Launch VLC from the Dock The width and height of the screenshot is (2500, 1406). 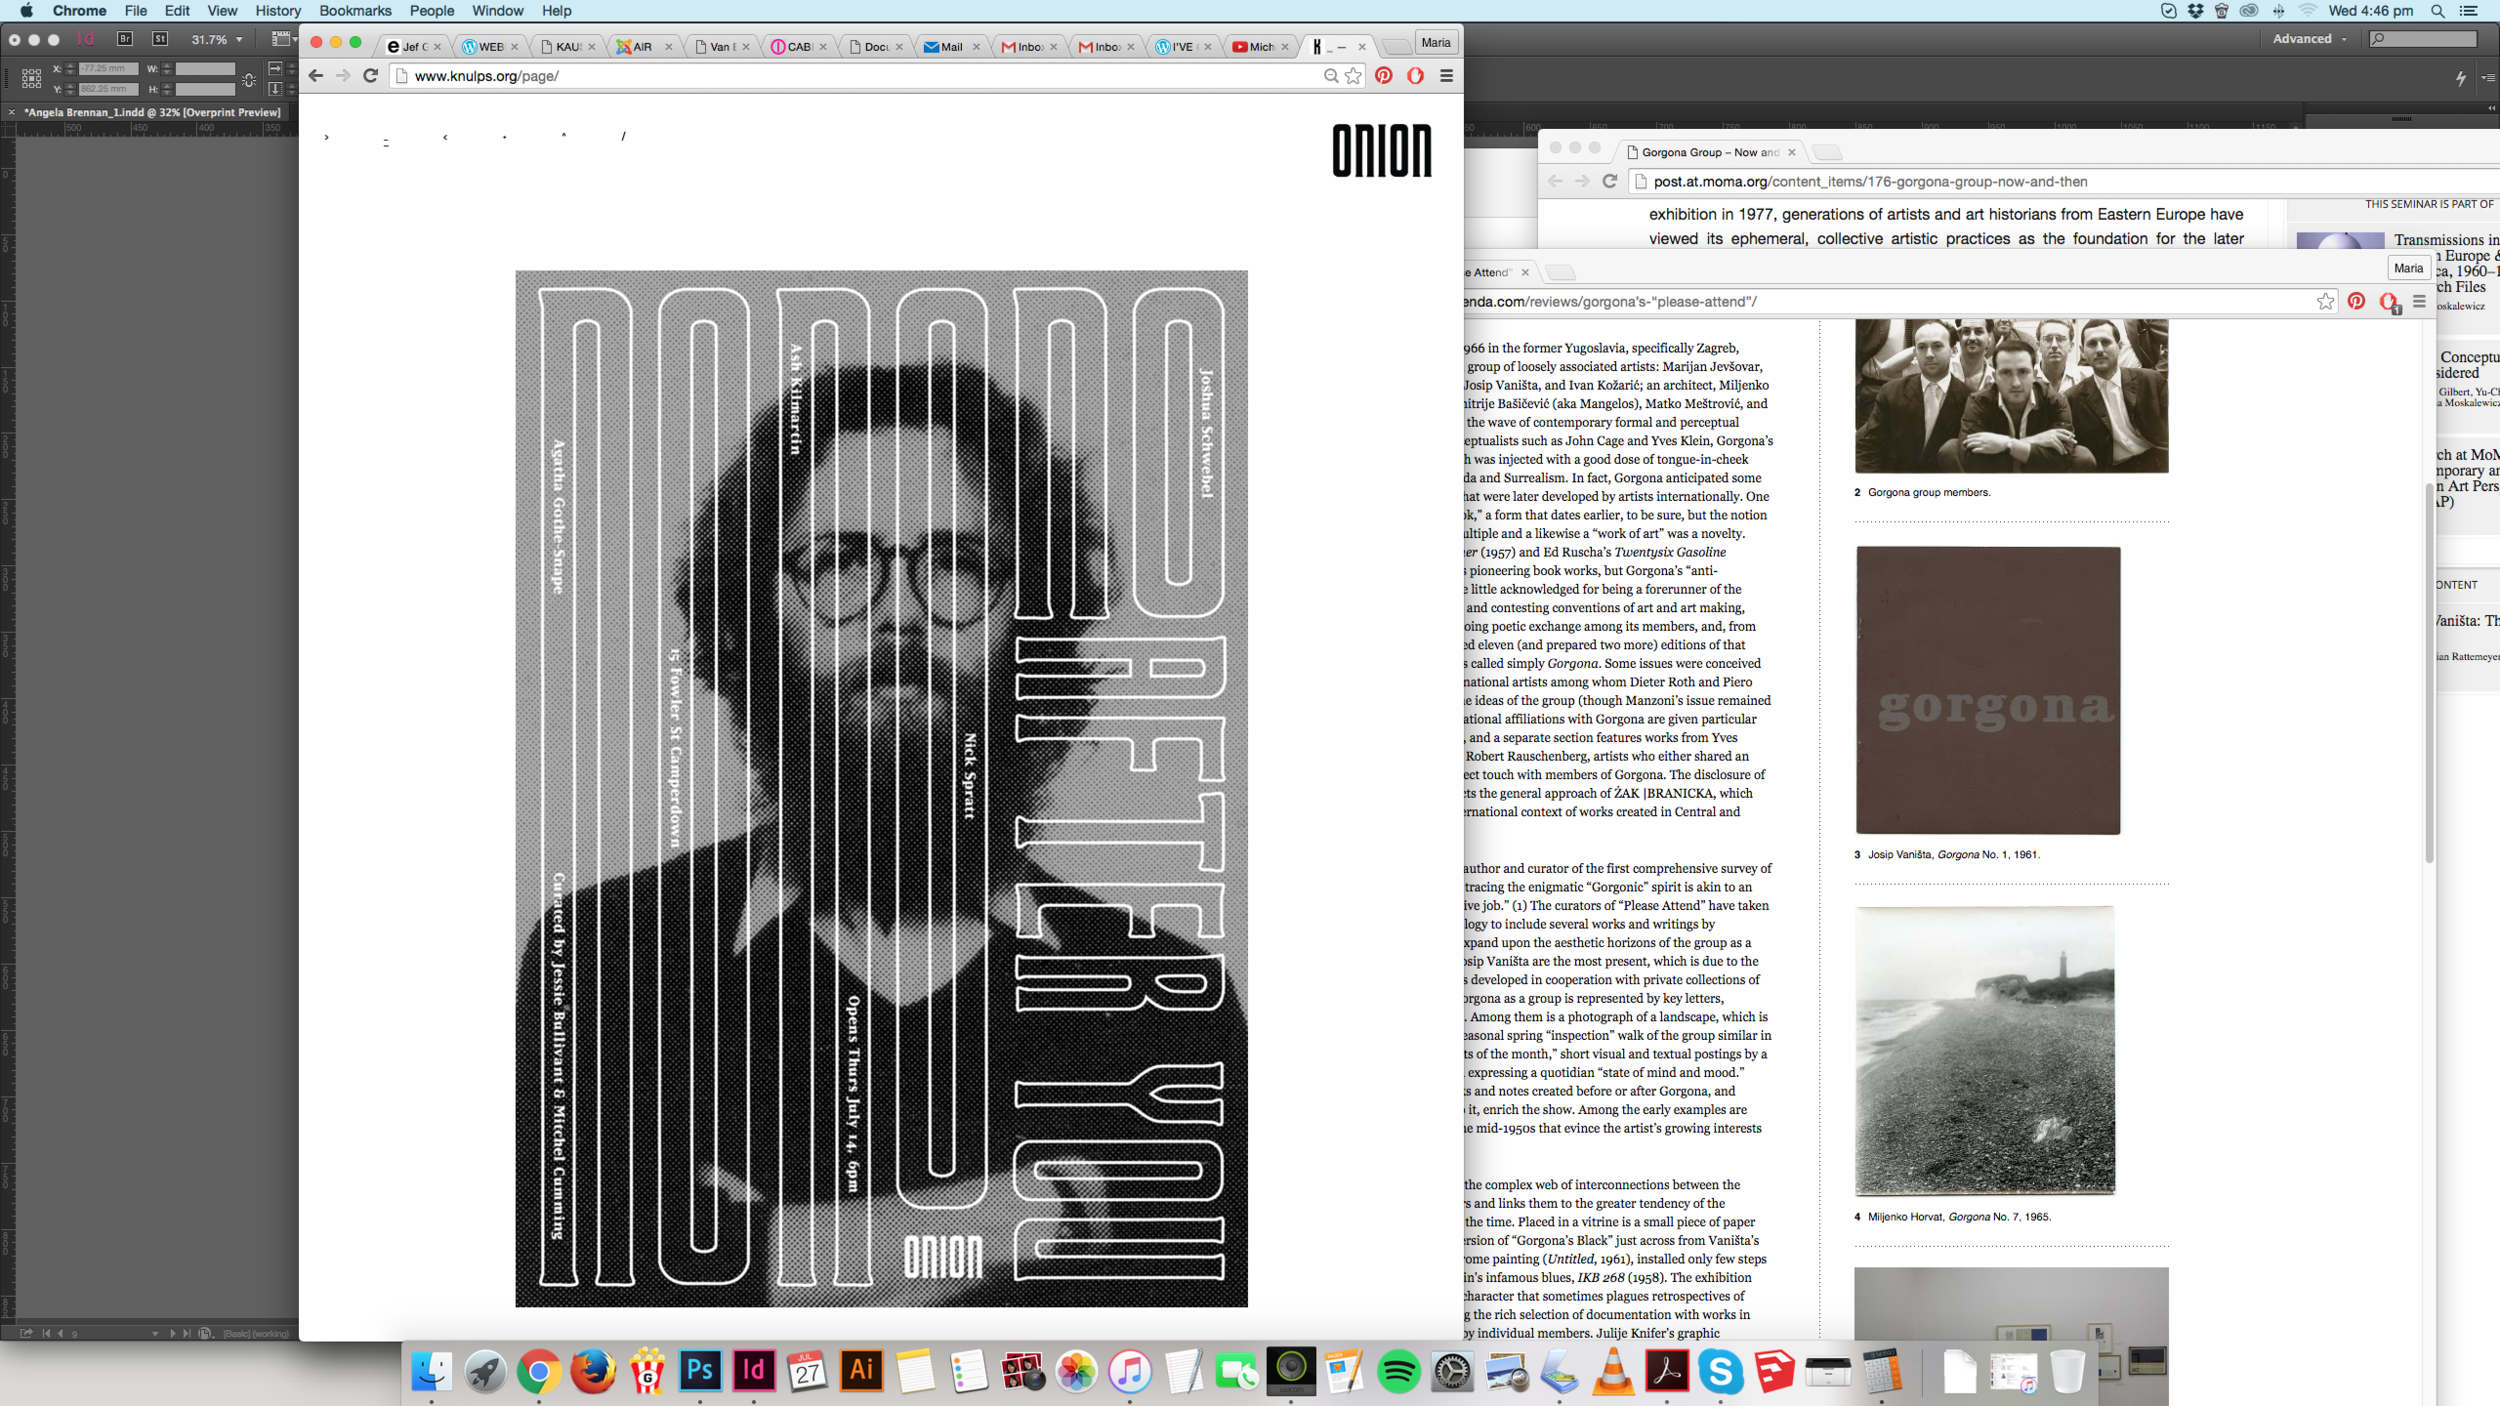click(1613, 1371)
